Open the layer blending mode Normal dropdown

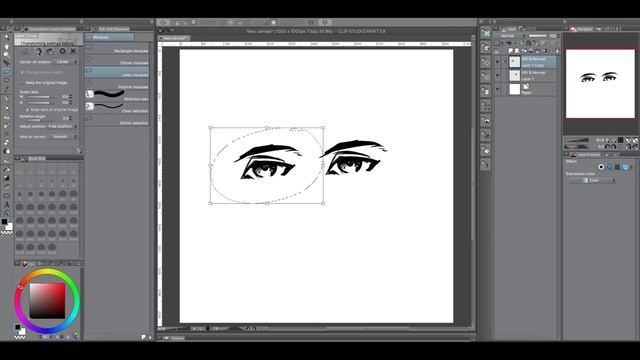[x=510, y=36]
